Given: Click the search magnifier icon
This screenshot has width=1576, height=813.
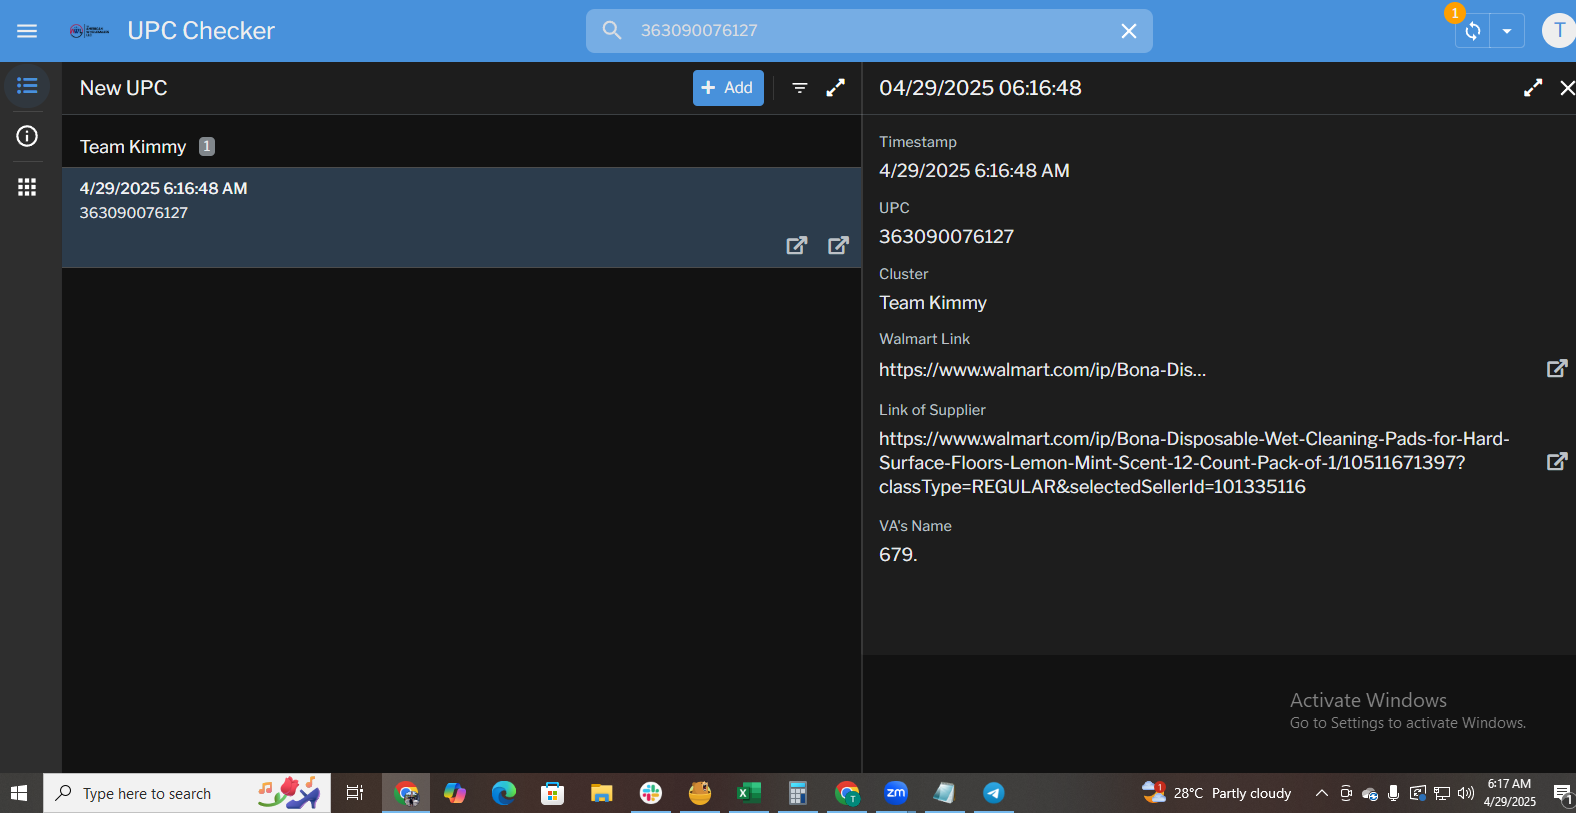Looking at the screenshot, I should click(612, 30).
